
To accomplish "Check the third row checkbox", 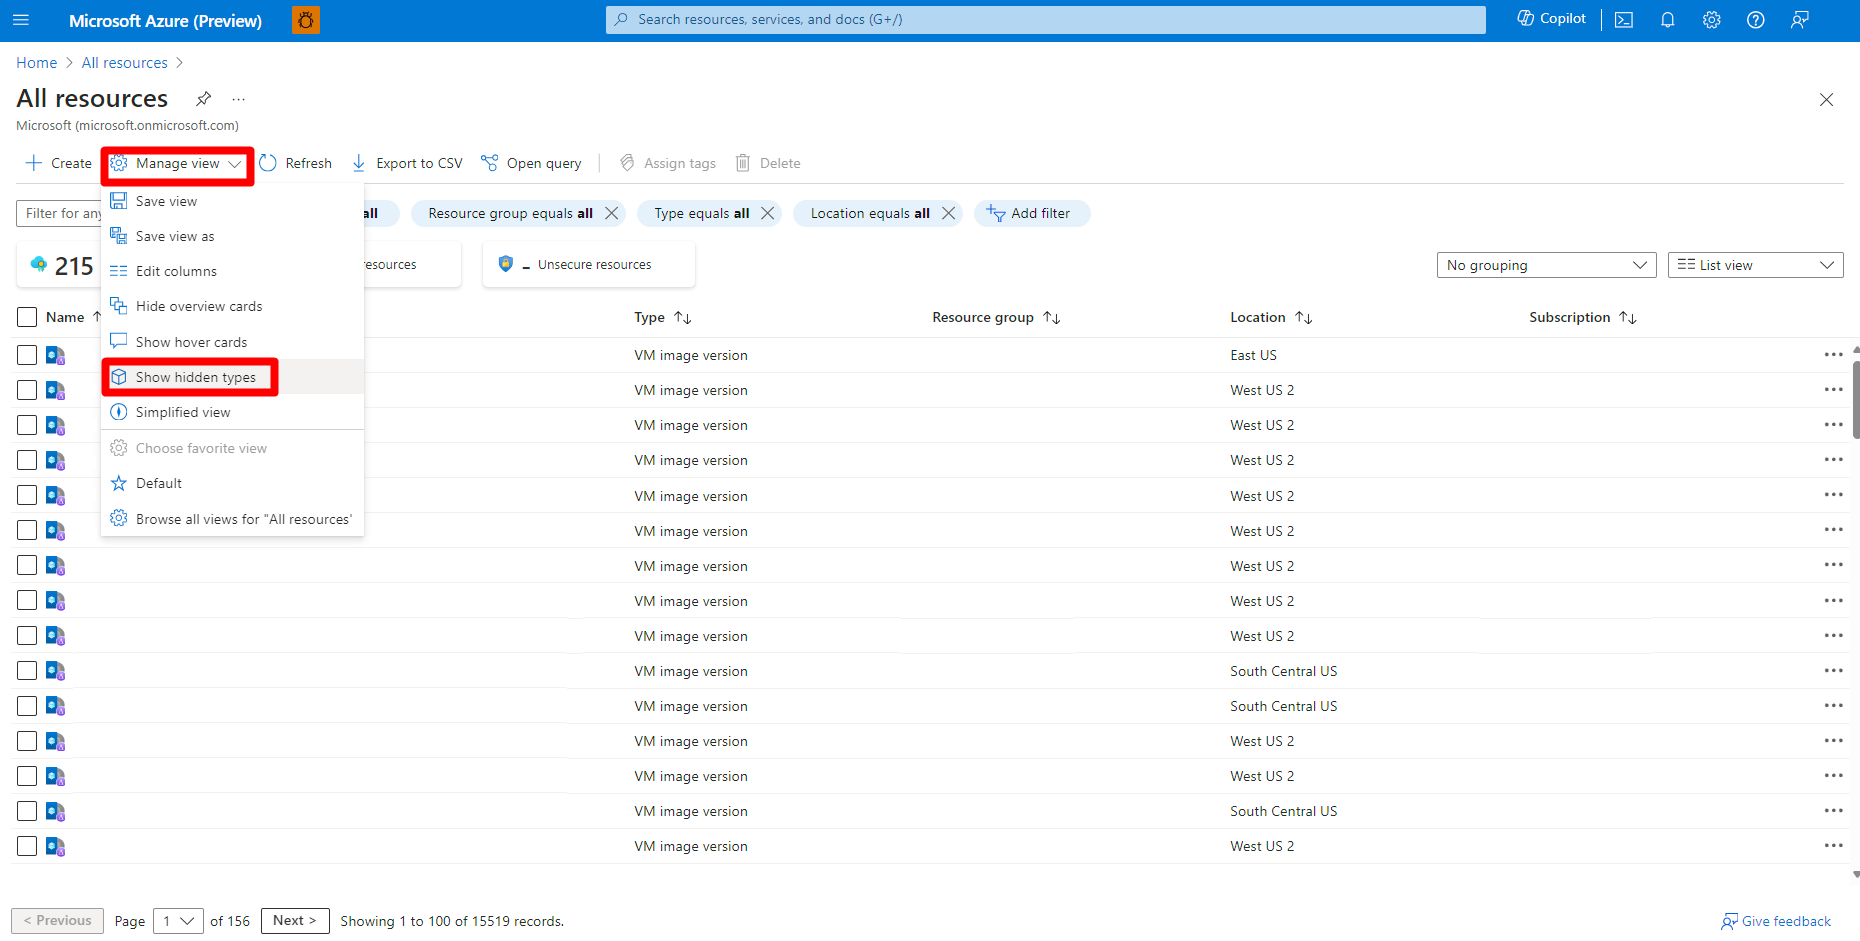I will [x=27, y=425].
